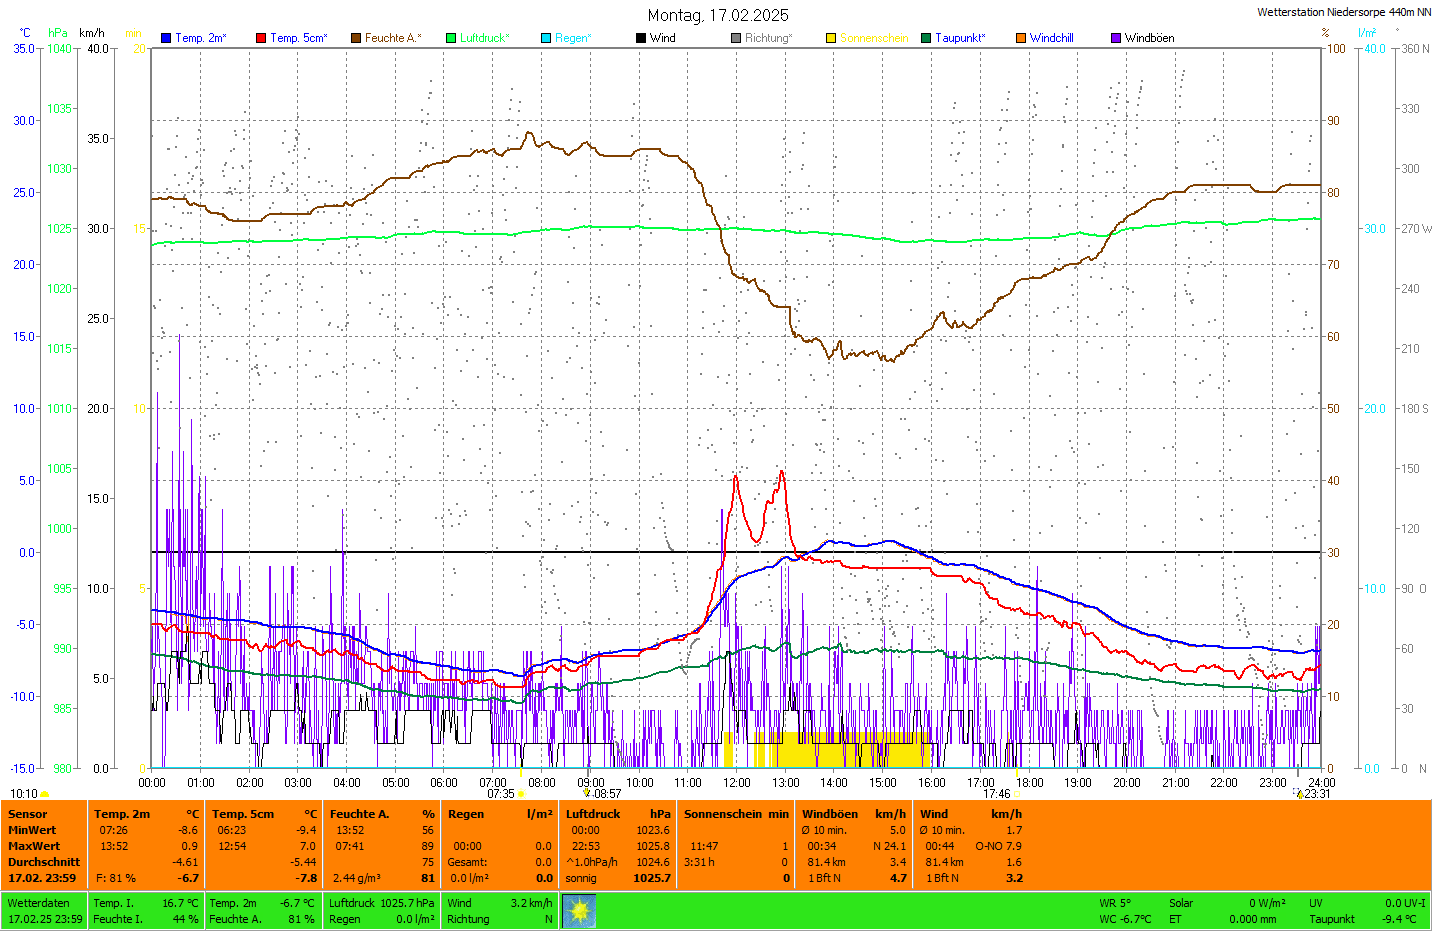Toggle the Sonnenschein series legend label
1432x931 pixels.
[x=873, y=38]
